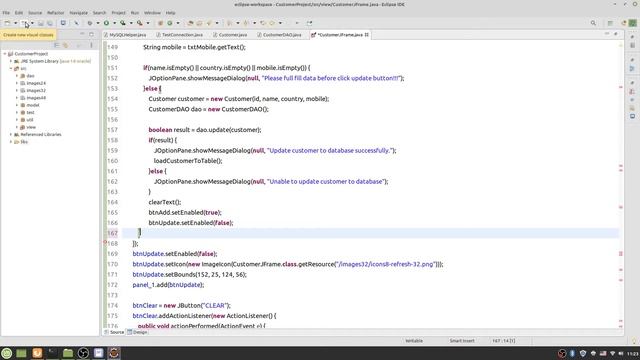Click the New Java Class green icon
640x360 pixels.
[x=170, y=23]
